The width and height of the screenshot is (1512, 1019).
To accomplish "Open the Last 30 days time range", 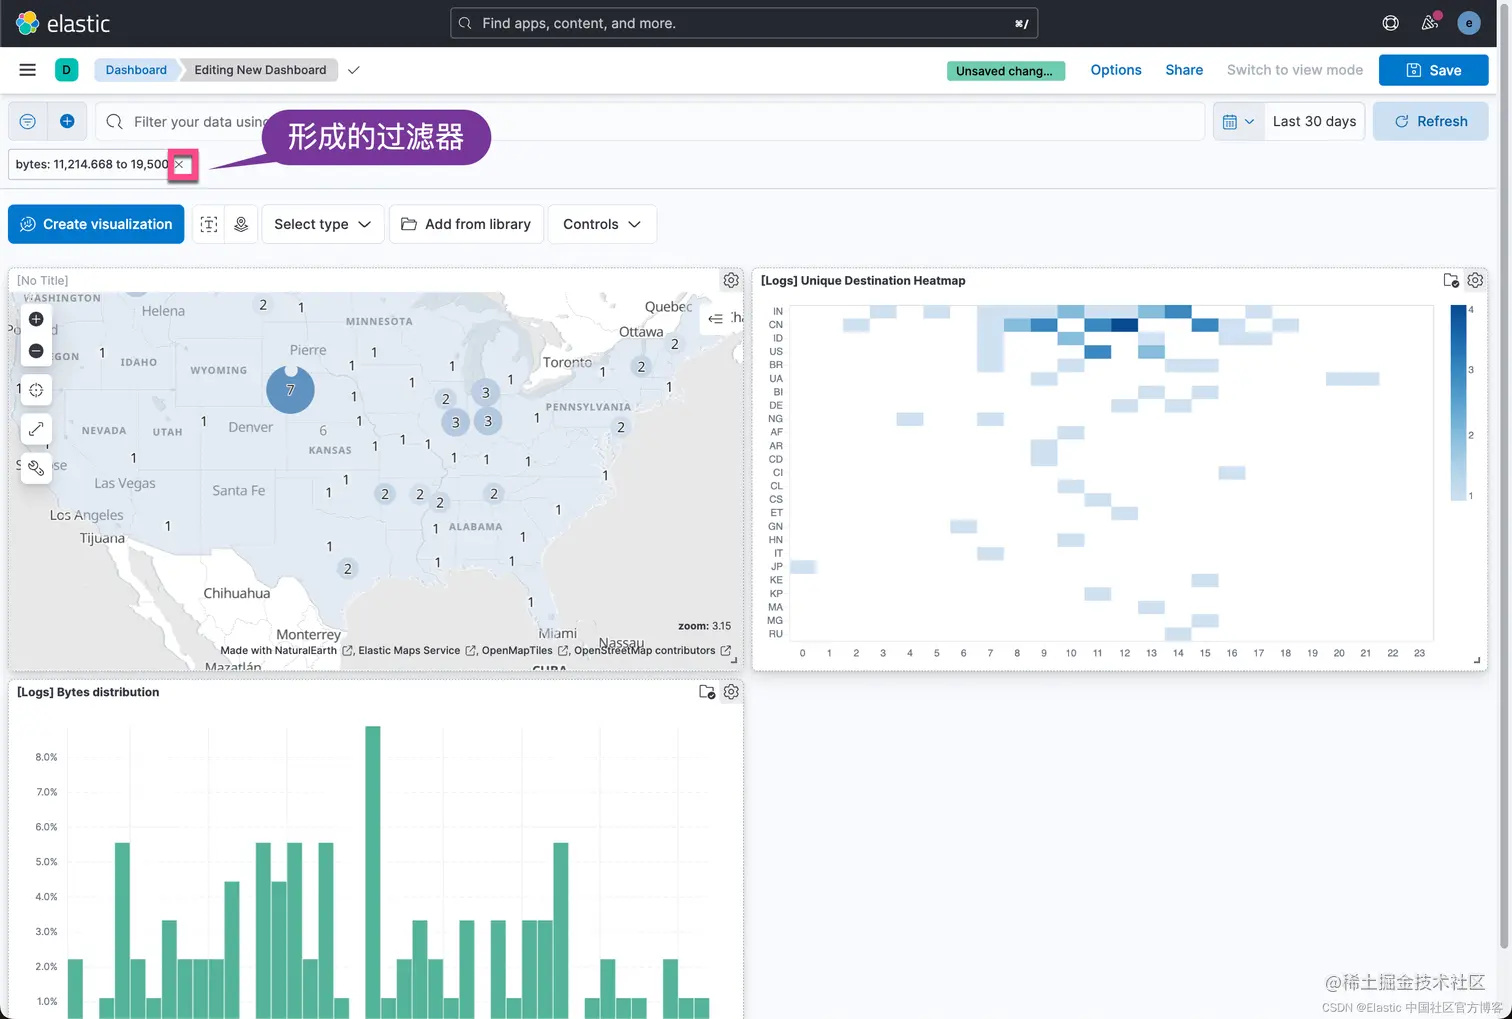I will point(1314,121).
